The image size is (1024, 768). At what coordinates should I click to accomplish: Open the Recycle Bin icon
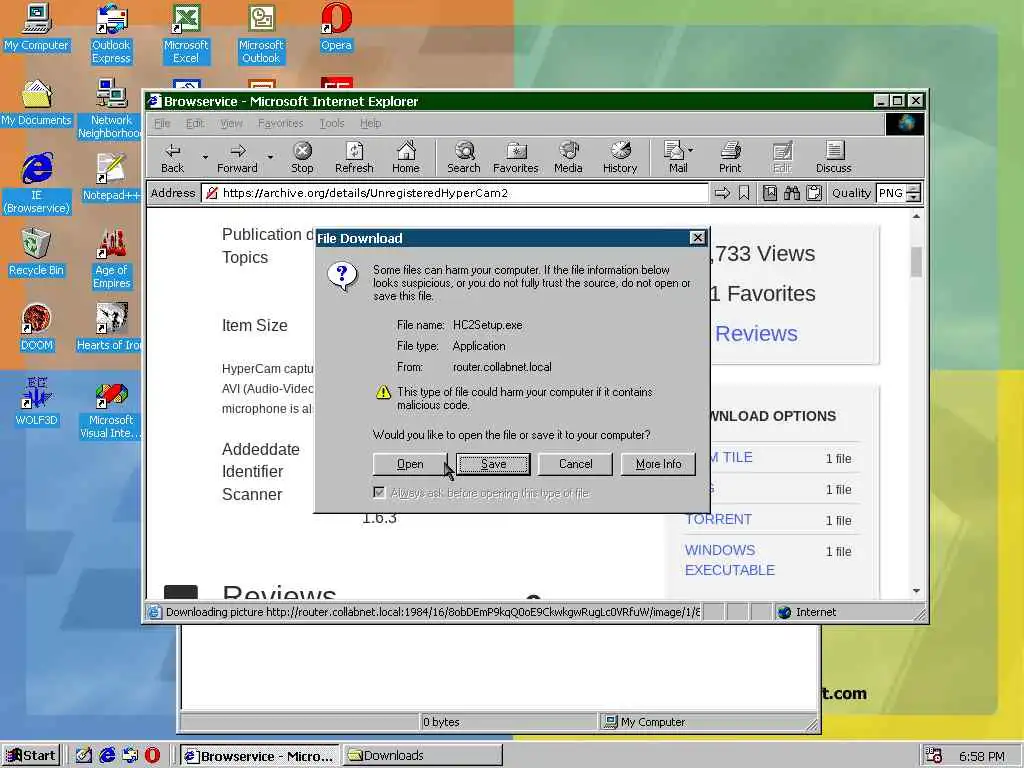point(36,253)
